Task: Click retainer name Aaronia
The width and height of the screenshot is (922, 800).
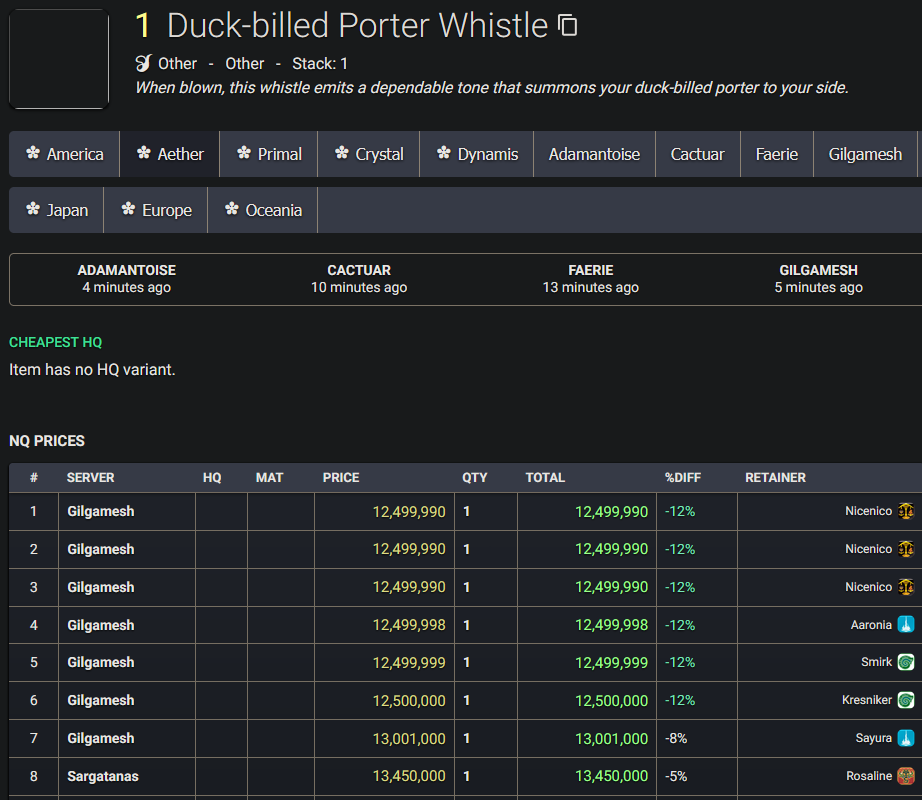Action: (x=871, y=625)
